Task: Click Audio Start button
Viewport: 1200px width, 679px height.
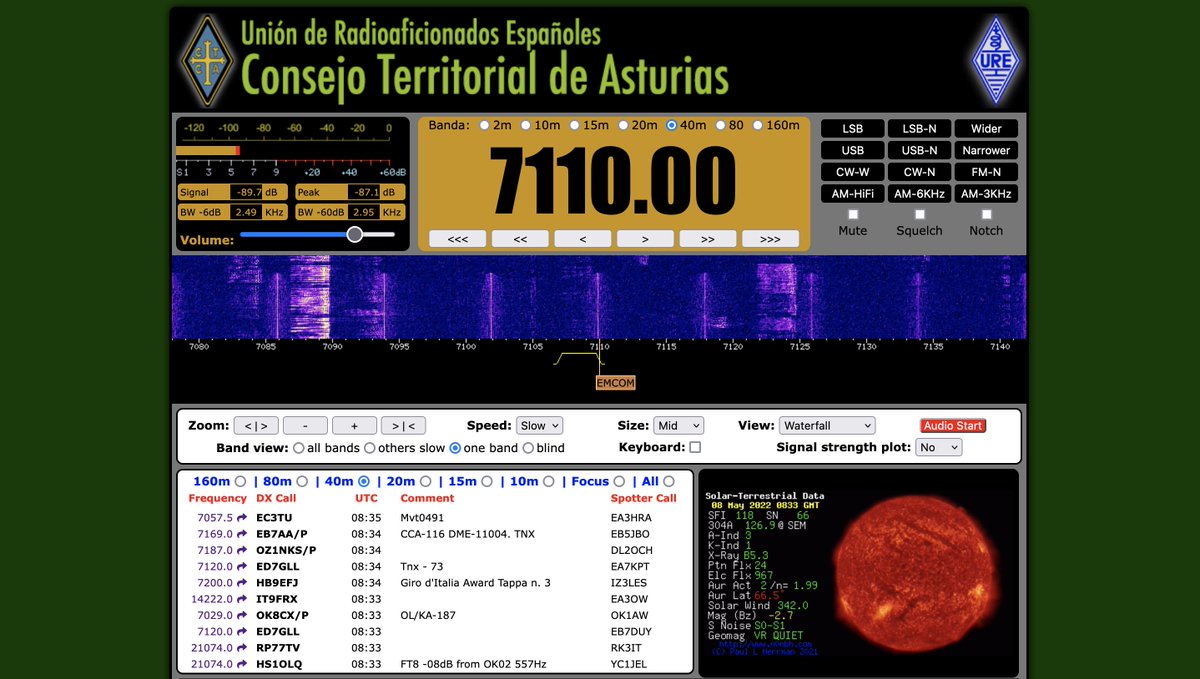Action: 953,425
